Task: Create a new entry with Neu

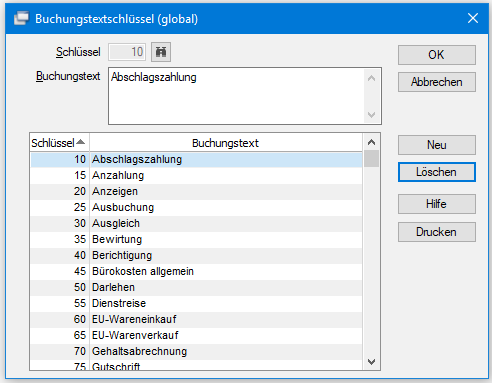Action: (437, 145)
